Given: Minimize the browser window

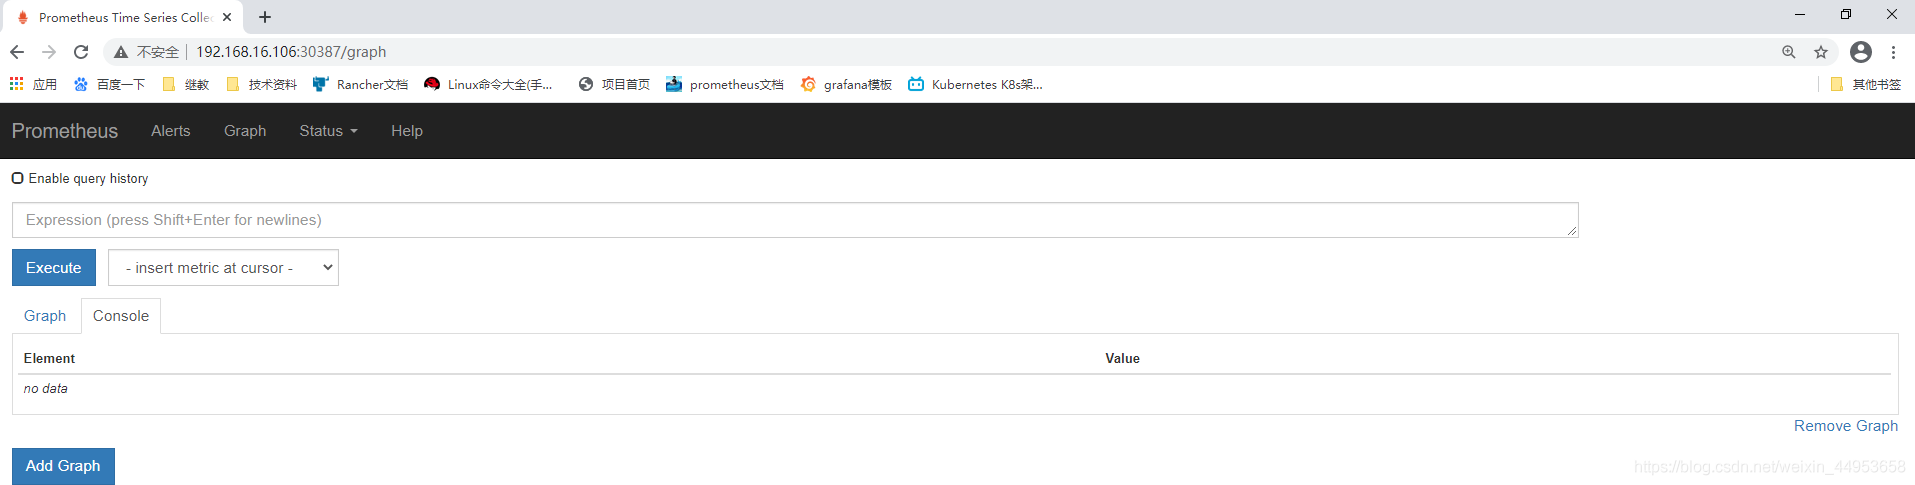Looking at the screenshot, I should [x=1800, y=15].
